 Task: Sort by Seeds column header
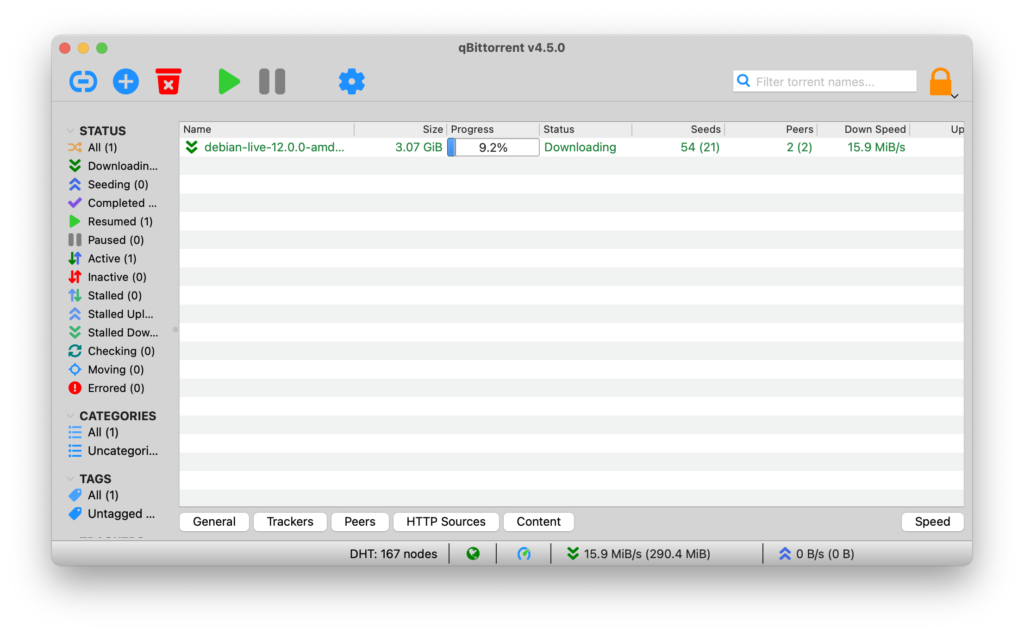[679, 129]
